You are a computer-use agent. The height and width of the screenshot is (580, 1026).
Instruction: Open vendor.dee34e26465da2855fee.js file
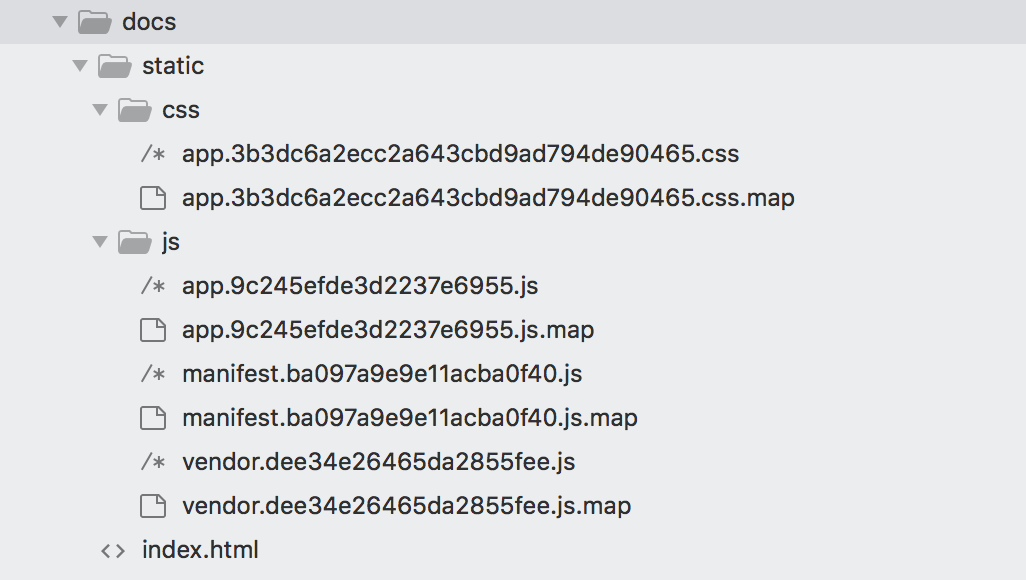[378, 462]
